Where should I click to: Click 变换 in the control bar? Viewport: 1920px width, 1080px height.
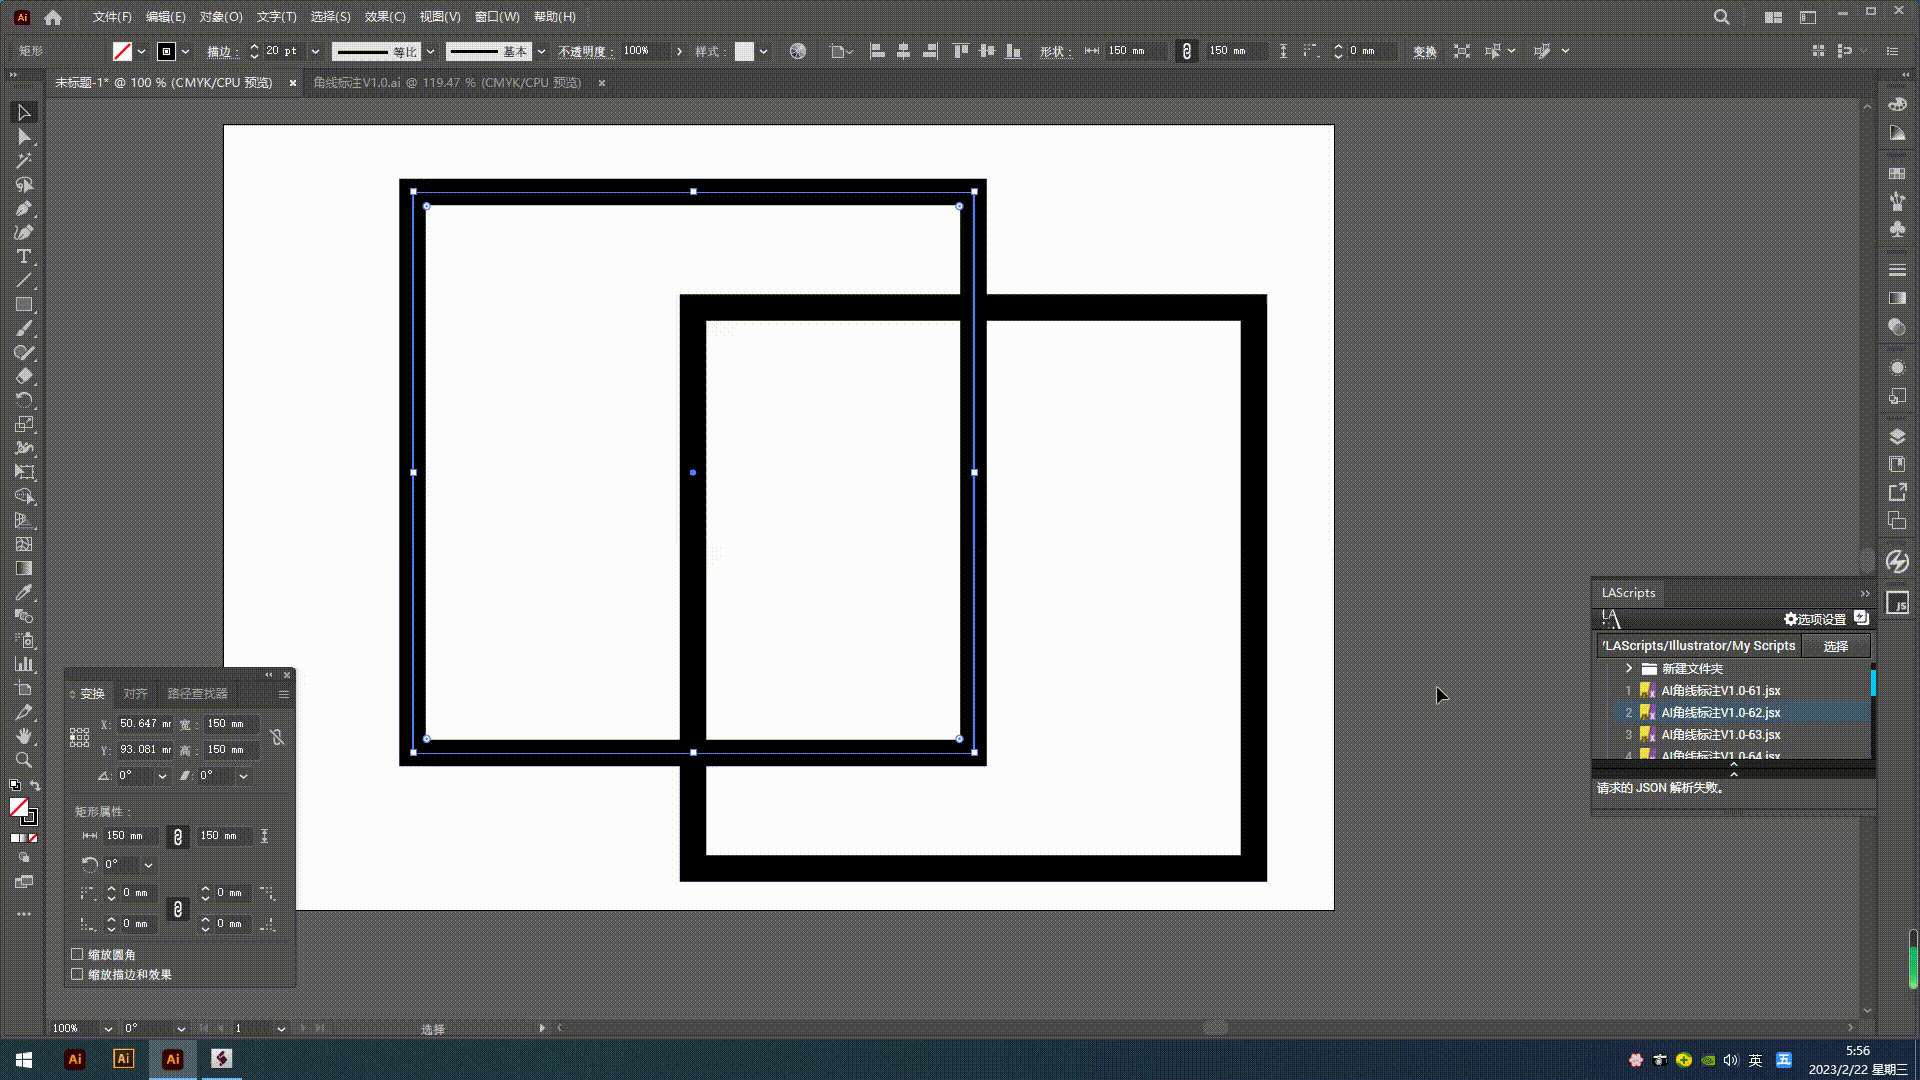pyautogui.click(x=1425, y=51)
